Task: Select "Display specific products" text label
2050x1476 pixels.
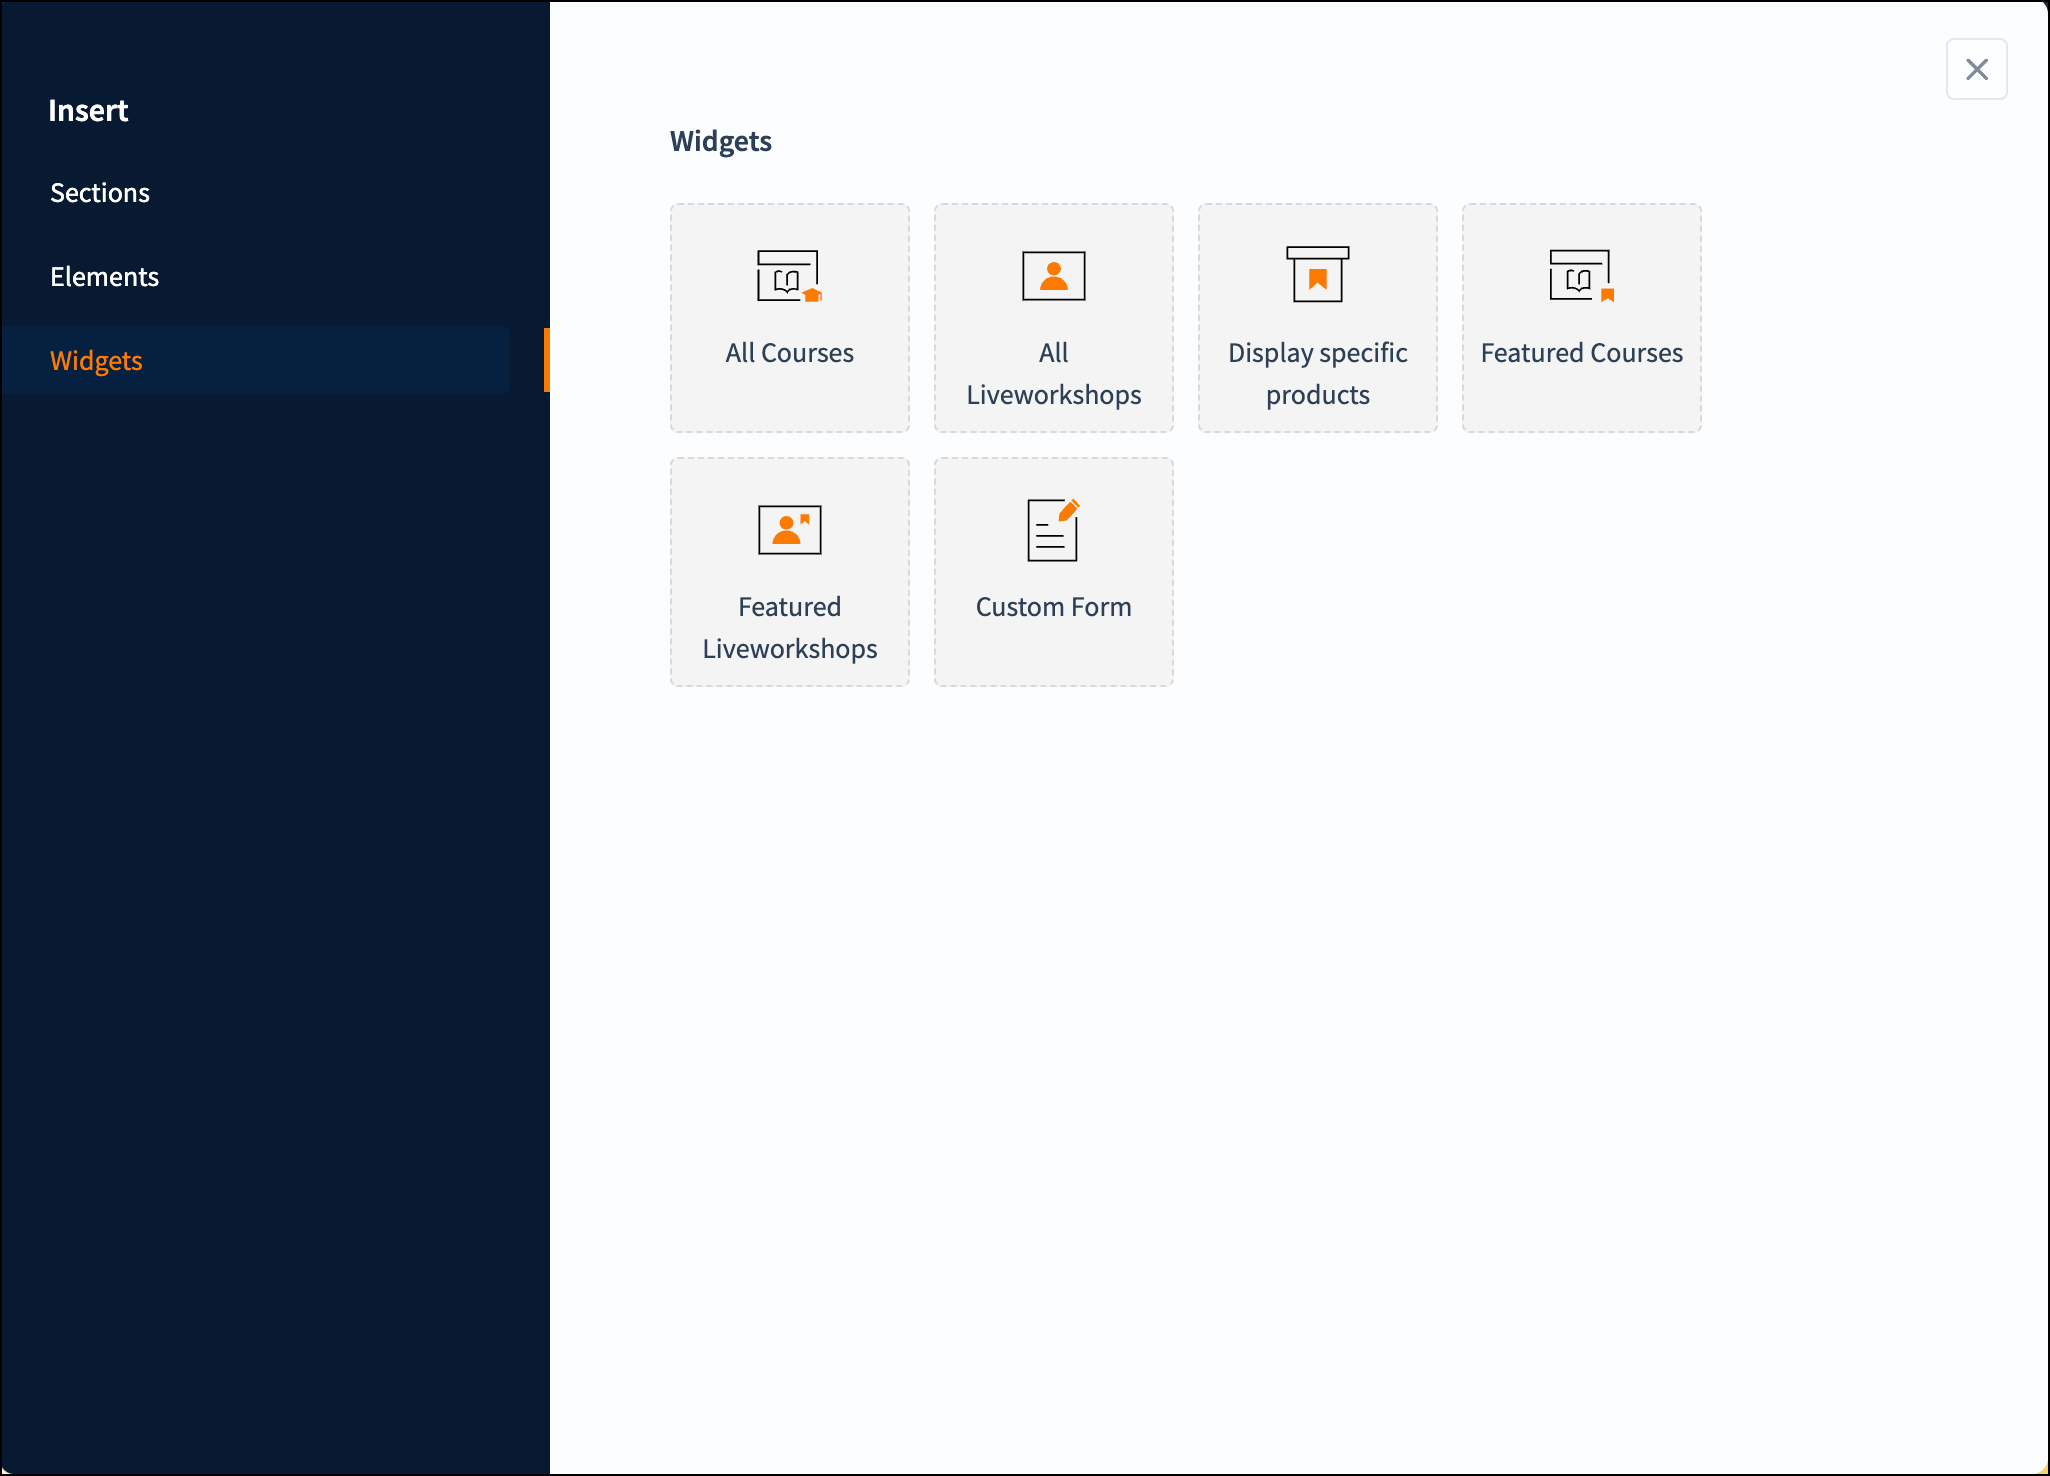Action: (x=1317, y=374)
